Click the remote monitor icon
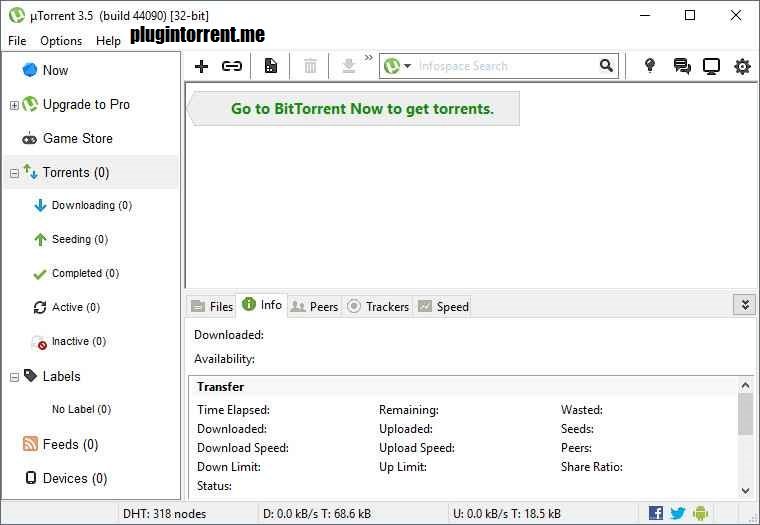This screenshot has height=525, width=760. click(x=712, y=66)
